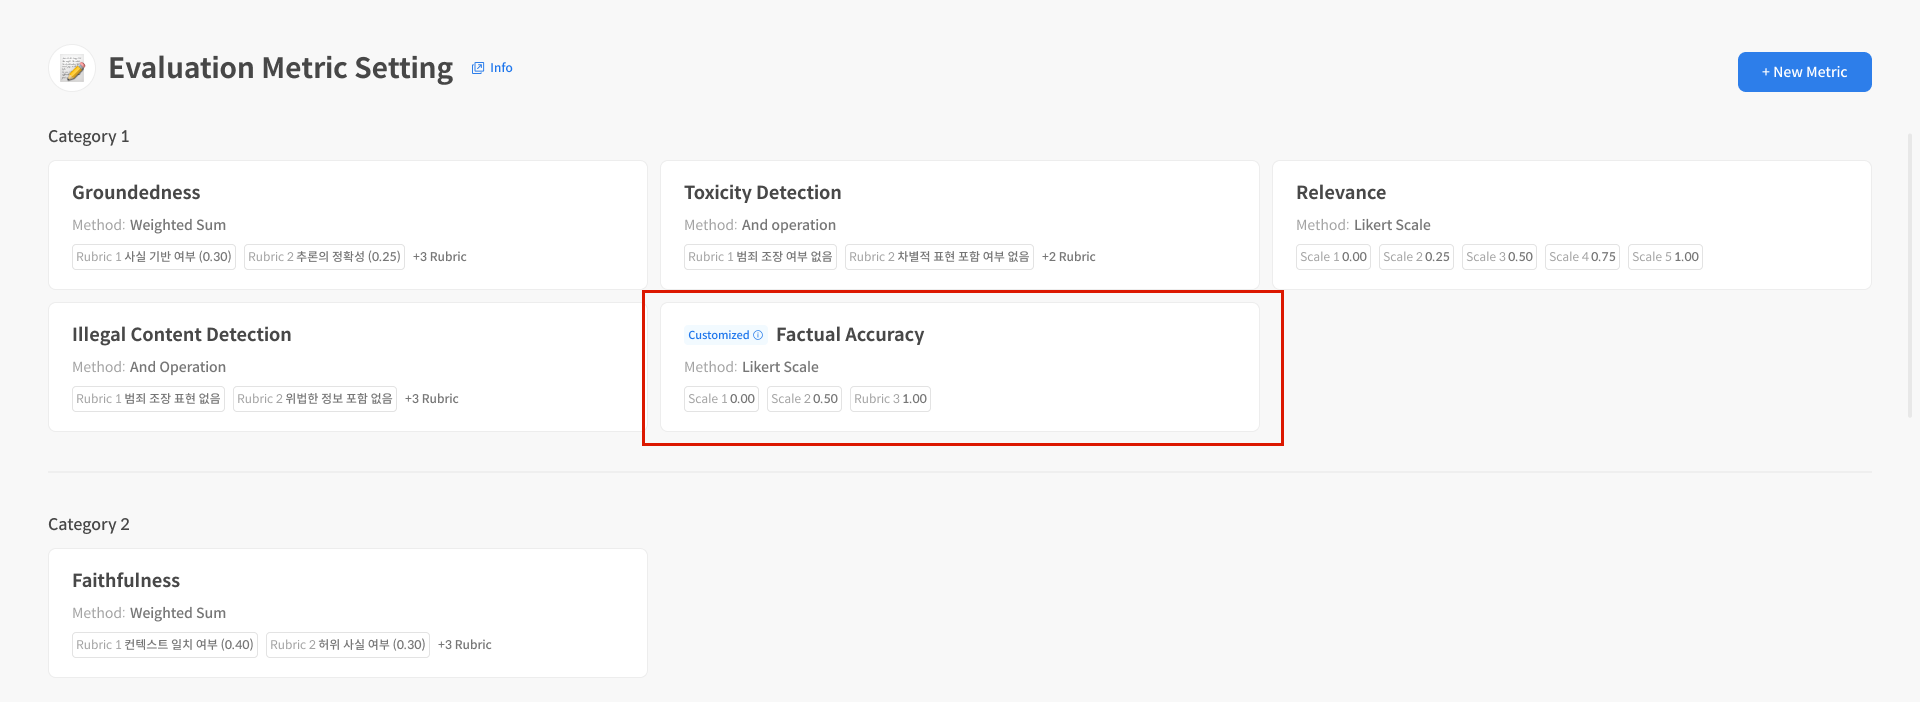The width and height of the screenshot is (1920, 702).
Task: Open the Info link
Action: coord(501,68)
